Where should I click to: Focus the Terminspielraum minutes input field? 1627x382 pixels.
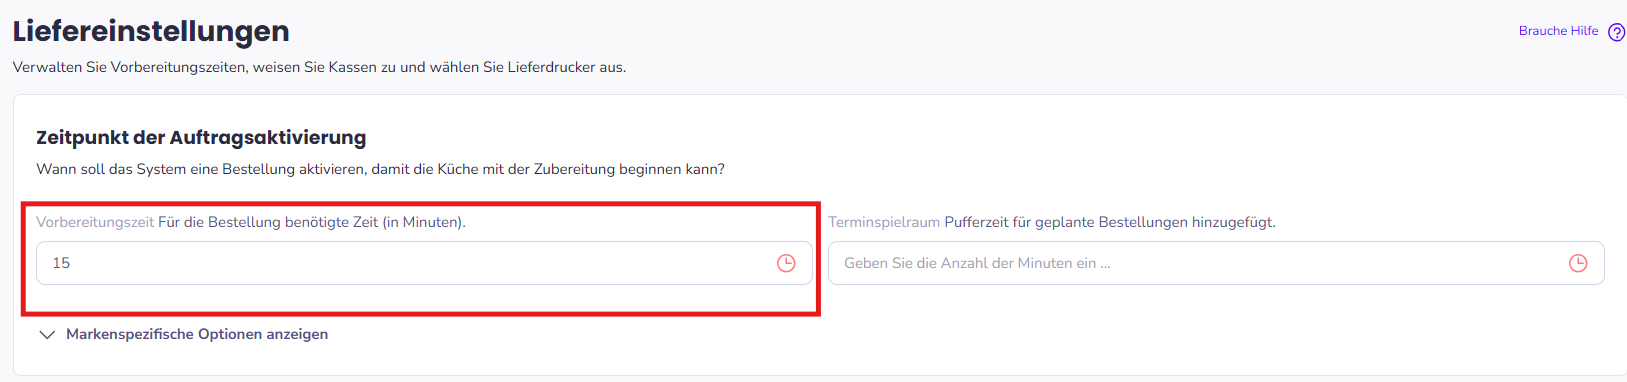pos(1216,263)
